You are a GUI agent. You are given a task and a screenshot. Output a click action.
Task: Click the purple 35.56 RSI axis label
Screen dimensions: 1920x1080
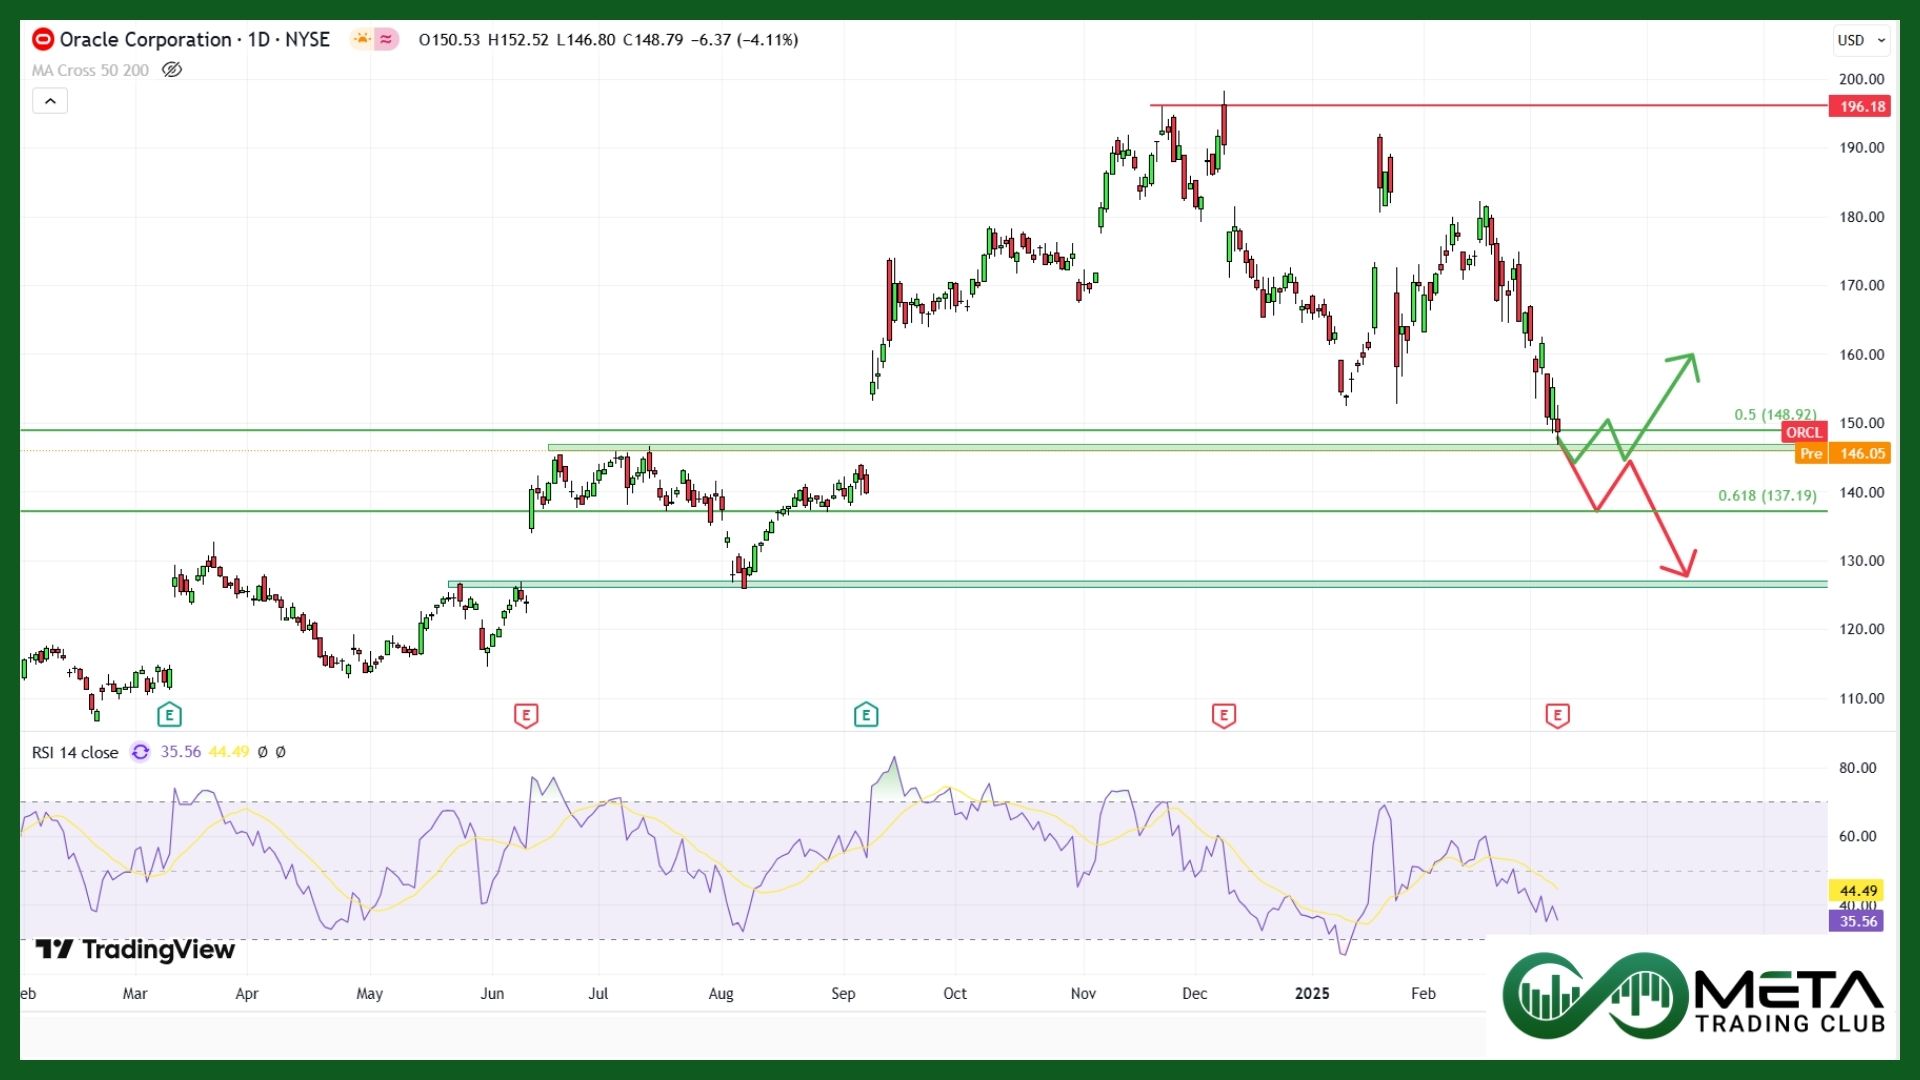(1858, 921)
